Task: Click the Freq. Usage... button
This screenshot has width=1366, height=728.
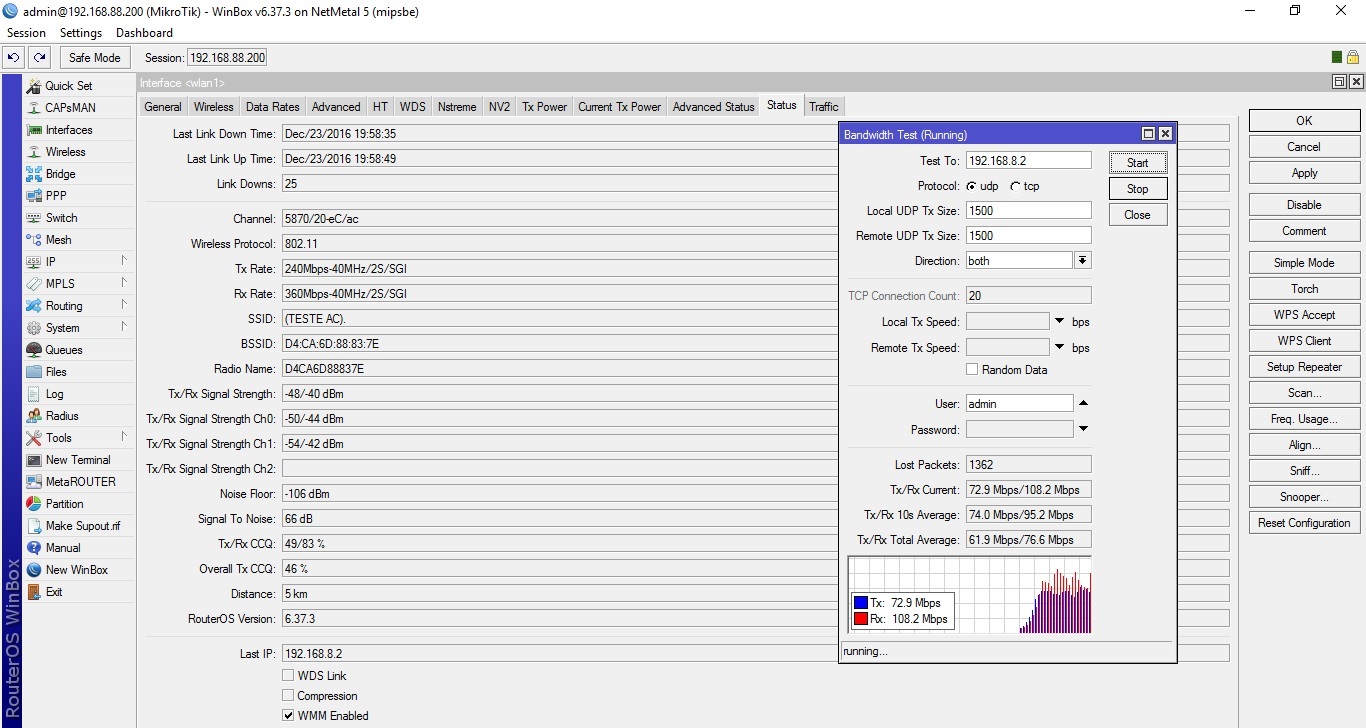Action: (1303, 419)
